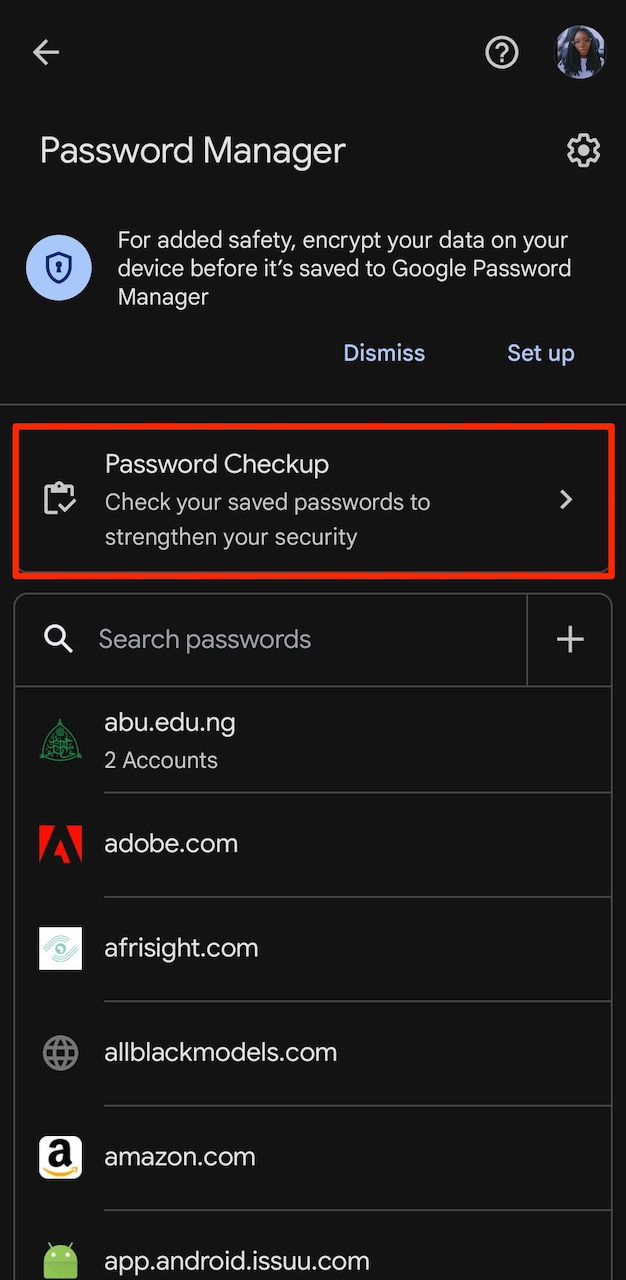Screen dimensions: 626x1280
Task: Open app.android.issuu.com entry
Action: point(300,1260)
